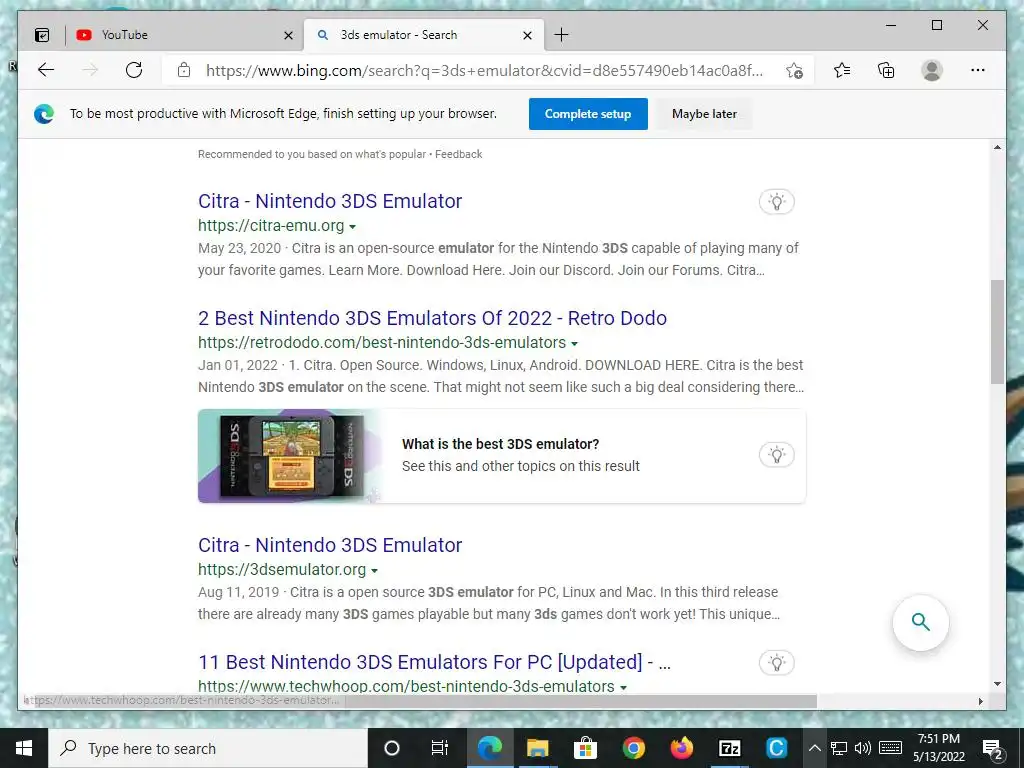Click the scroll up arrow
The width and height of the screenshot is (1024, 768).
point(997,148)
